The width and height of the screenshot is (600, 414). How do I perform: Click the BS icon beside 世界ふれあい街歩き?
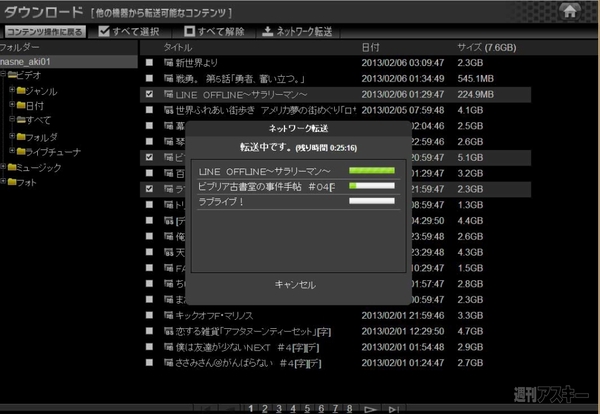168,110
